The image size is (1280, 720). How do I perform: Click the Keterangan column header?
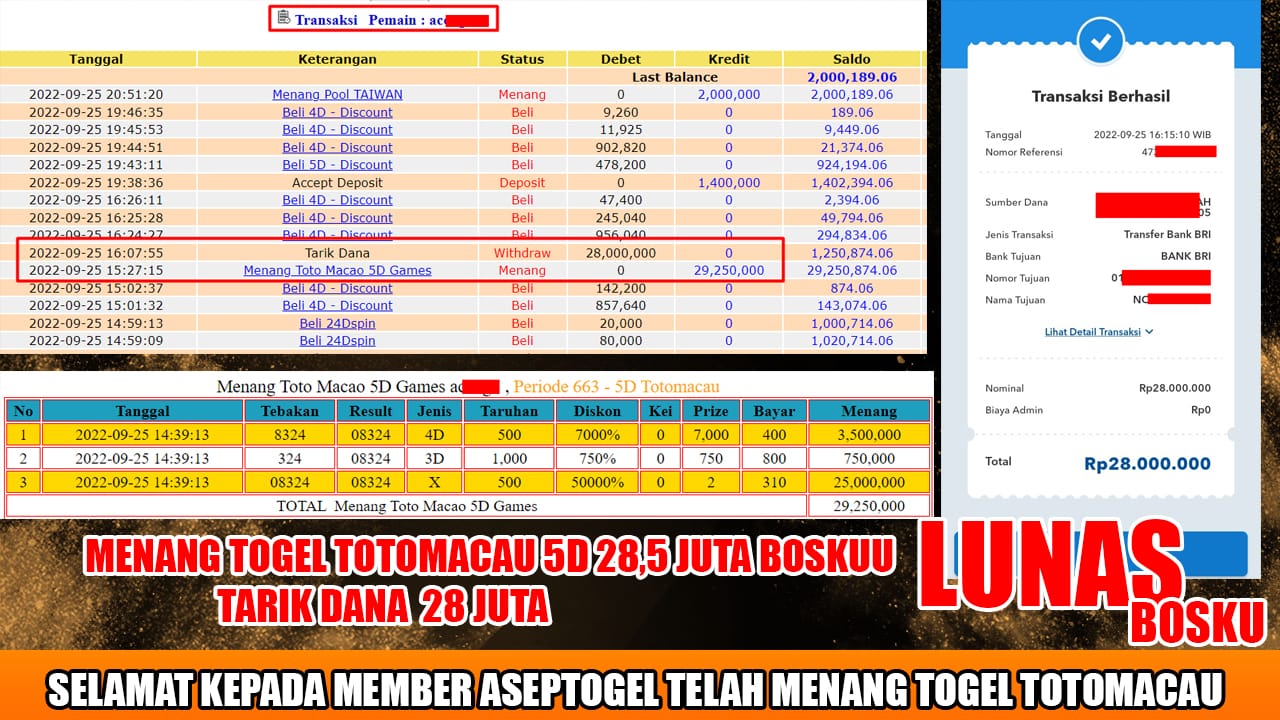click(x=338, y=59)
